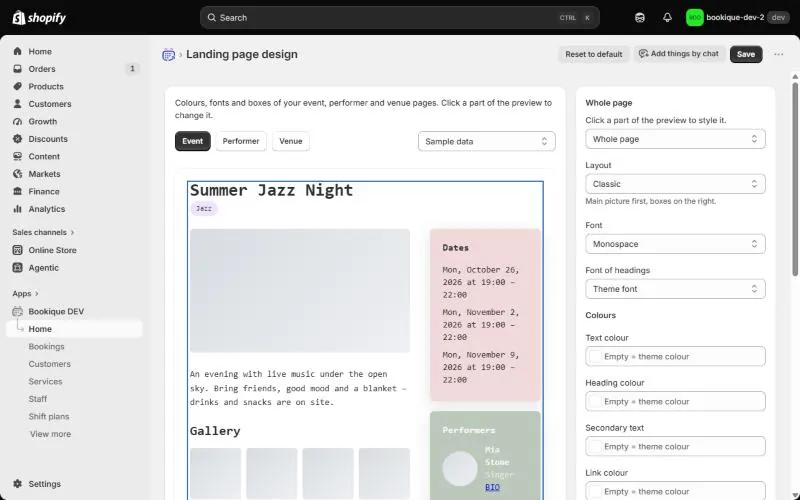Click the BIO link for Mia Stone
The width and height of the screenshot is (800, 500).
(x=492, y=488)
